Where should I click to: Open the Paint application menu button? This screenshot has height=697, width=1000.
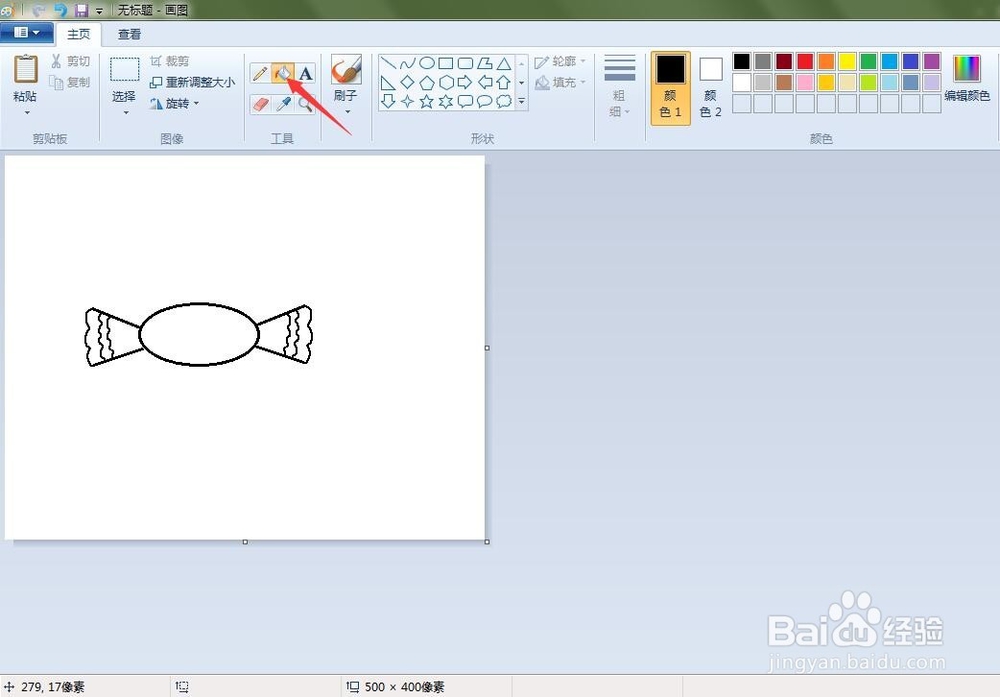click(x=26, y=33)
